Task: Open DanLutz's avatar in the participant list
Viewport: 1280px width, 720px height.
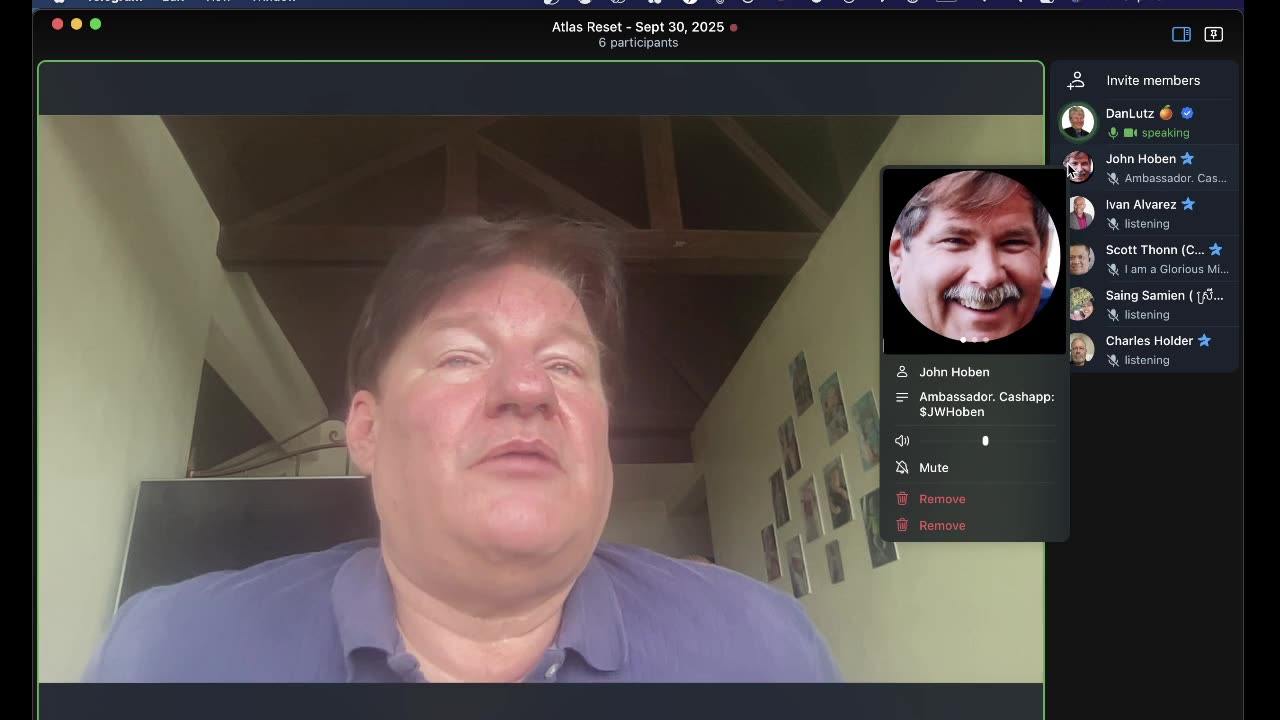Action: (1078, 122)
